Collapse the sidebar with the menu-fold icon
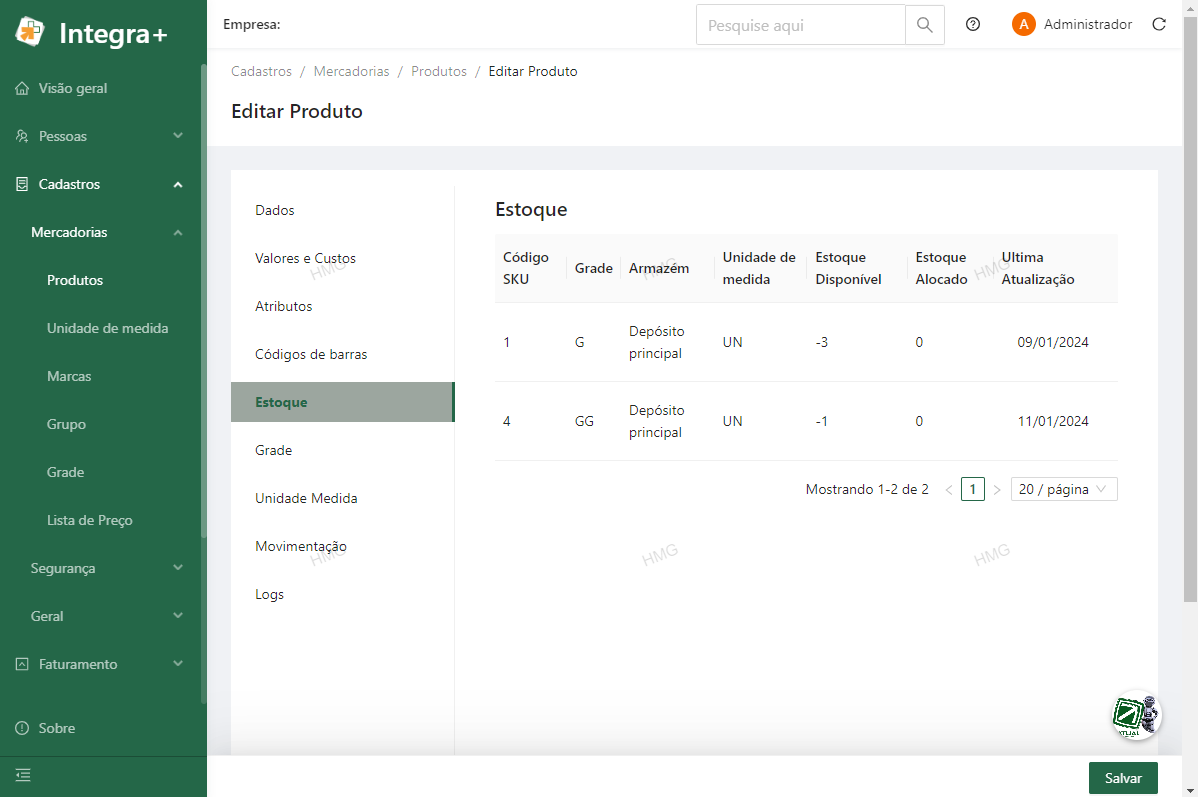 (23, 776)
